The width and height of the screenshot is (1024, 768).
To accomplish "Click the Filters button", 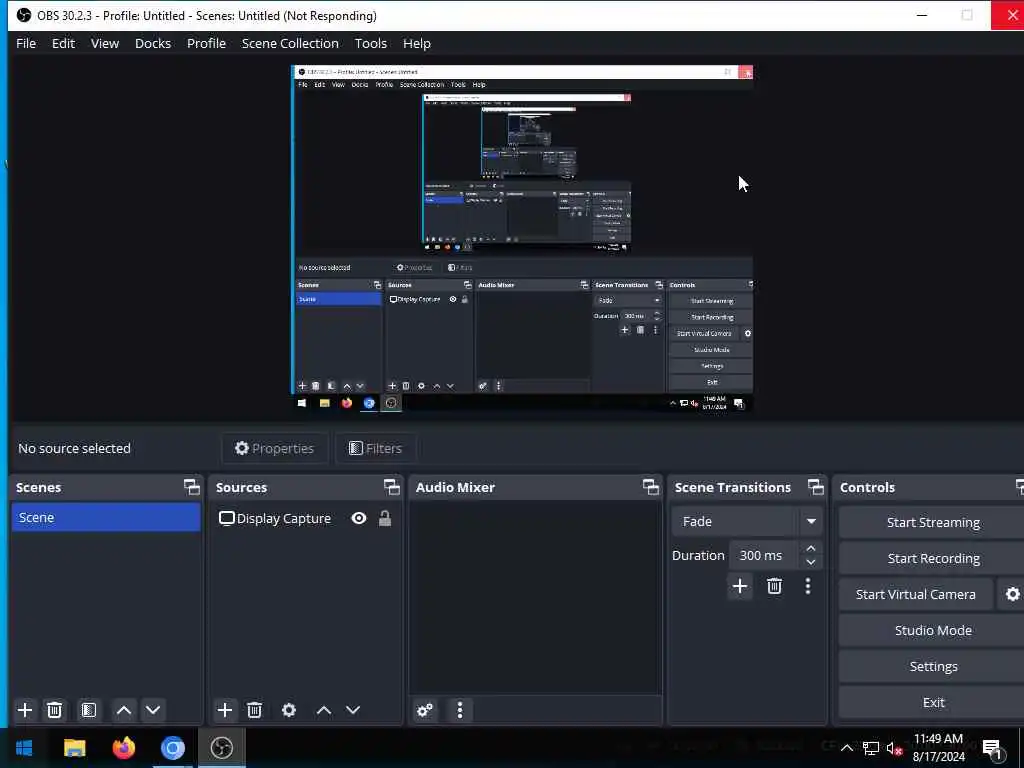I will (376, 449).
